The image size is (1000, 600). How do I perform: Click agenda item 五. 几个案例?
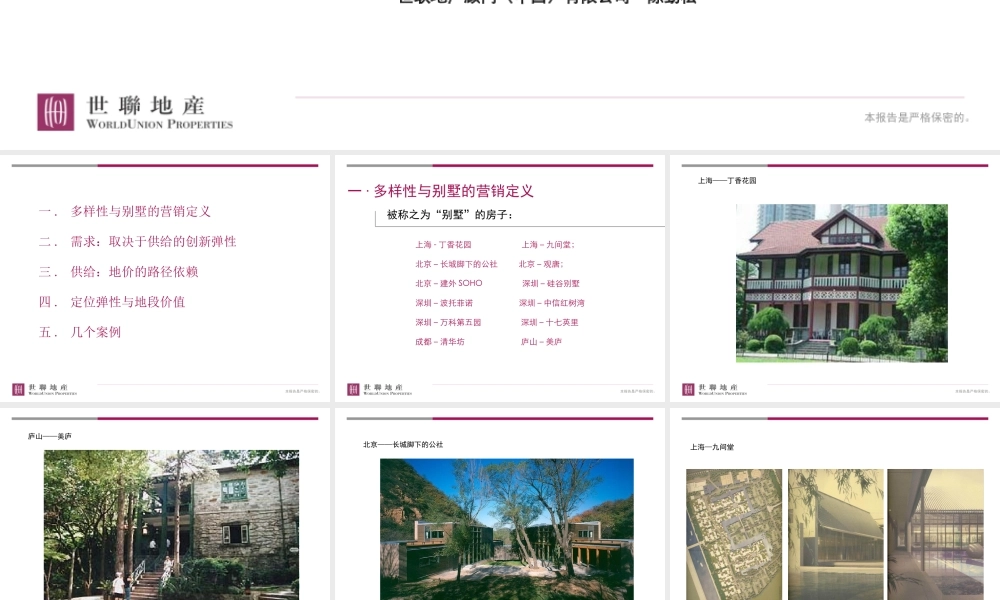[x=80, y=332]
